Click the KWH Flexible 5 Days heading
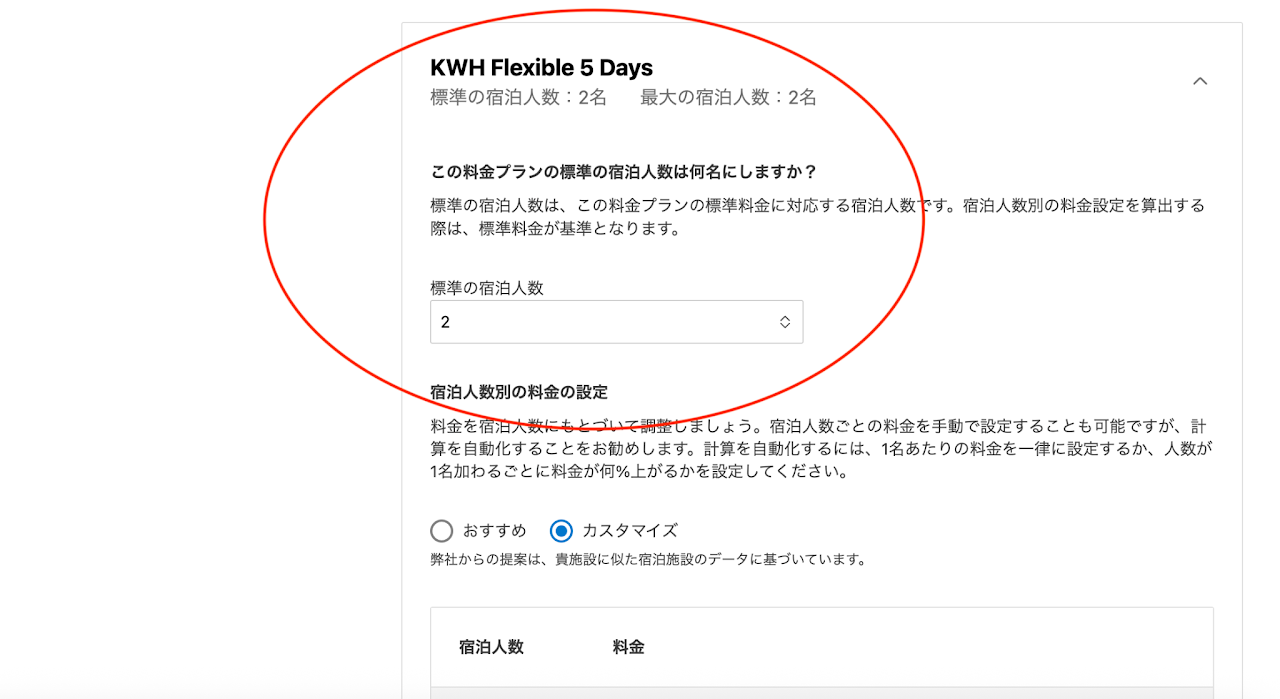1280x699 pixels. (541, 68)
